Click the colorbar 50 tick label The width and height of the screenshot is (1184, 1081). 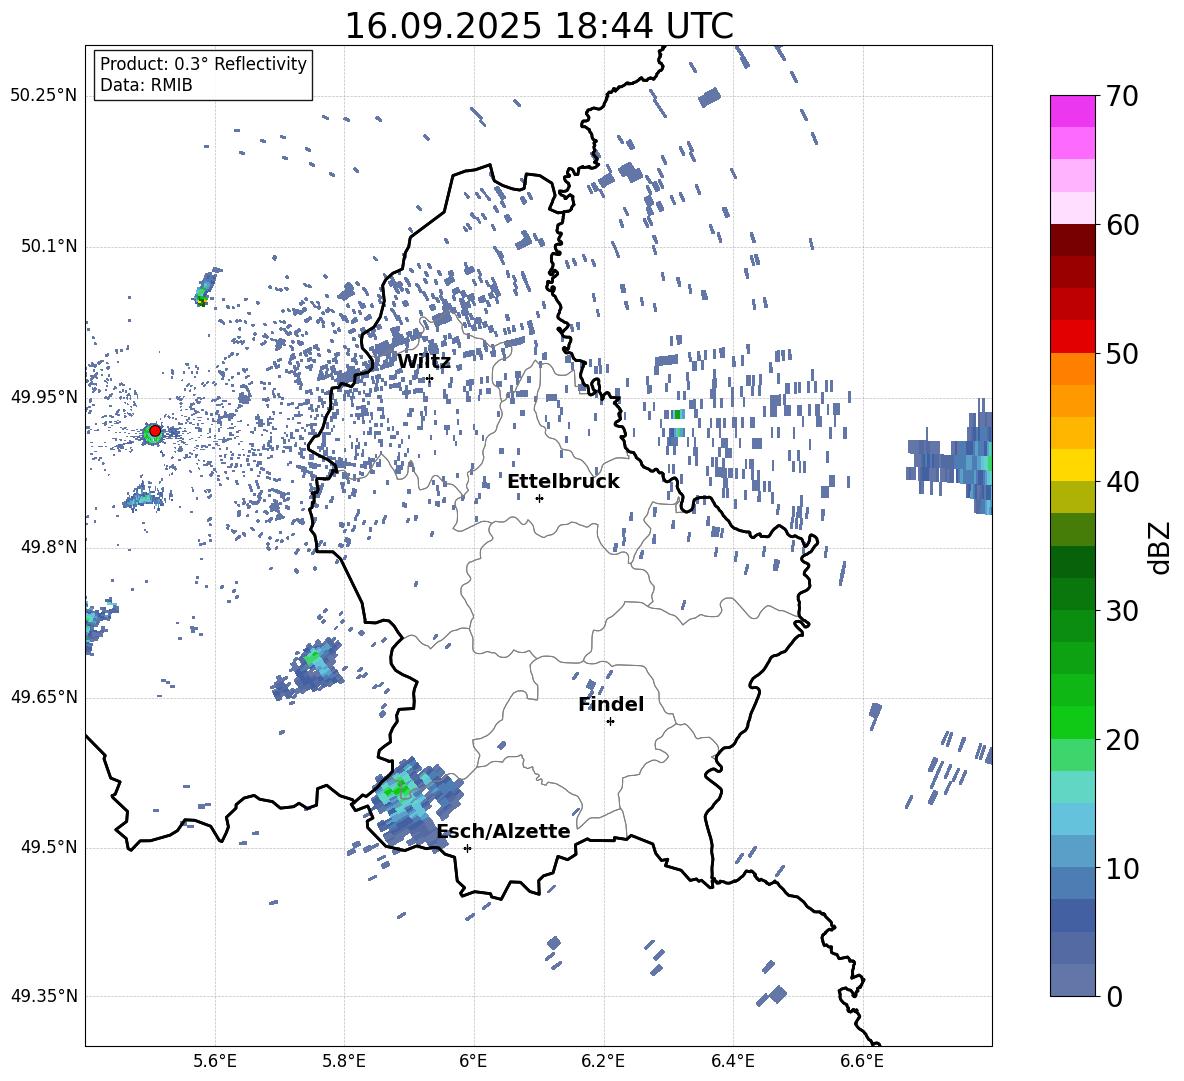tap(1122, 353)
